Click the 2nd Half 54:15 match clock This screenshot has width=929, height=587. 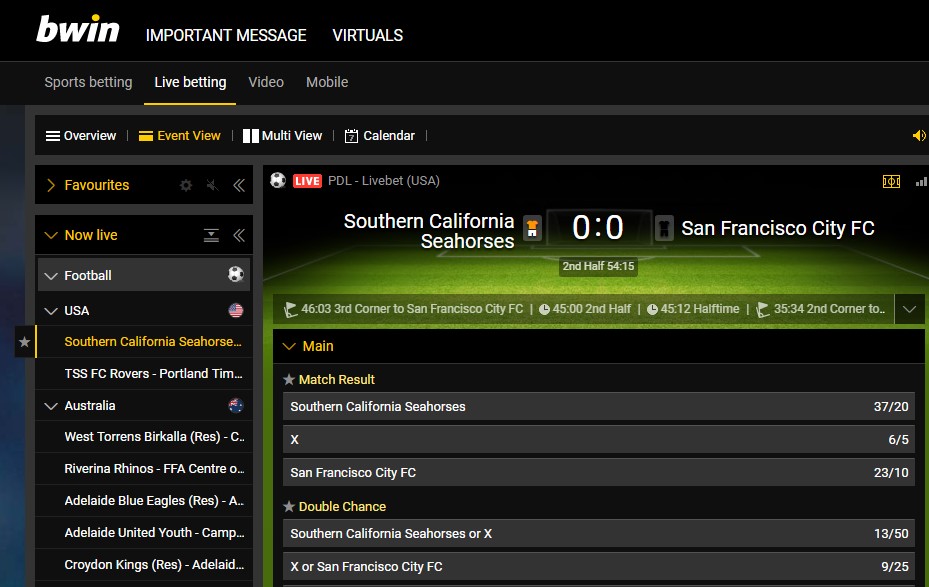click(x=598, y=267)
